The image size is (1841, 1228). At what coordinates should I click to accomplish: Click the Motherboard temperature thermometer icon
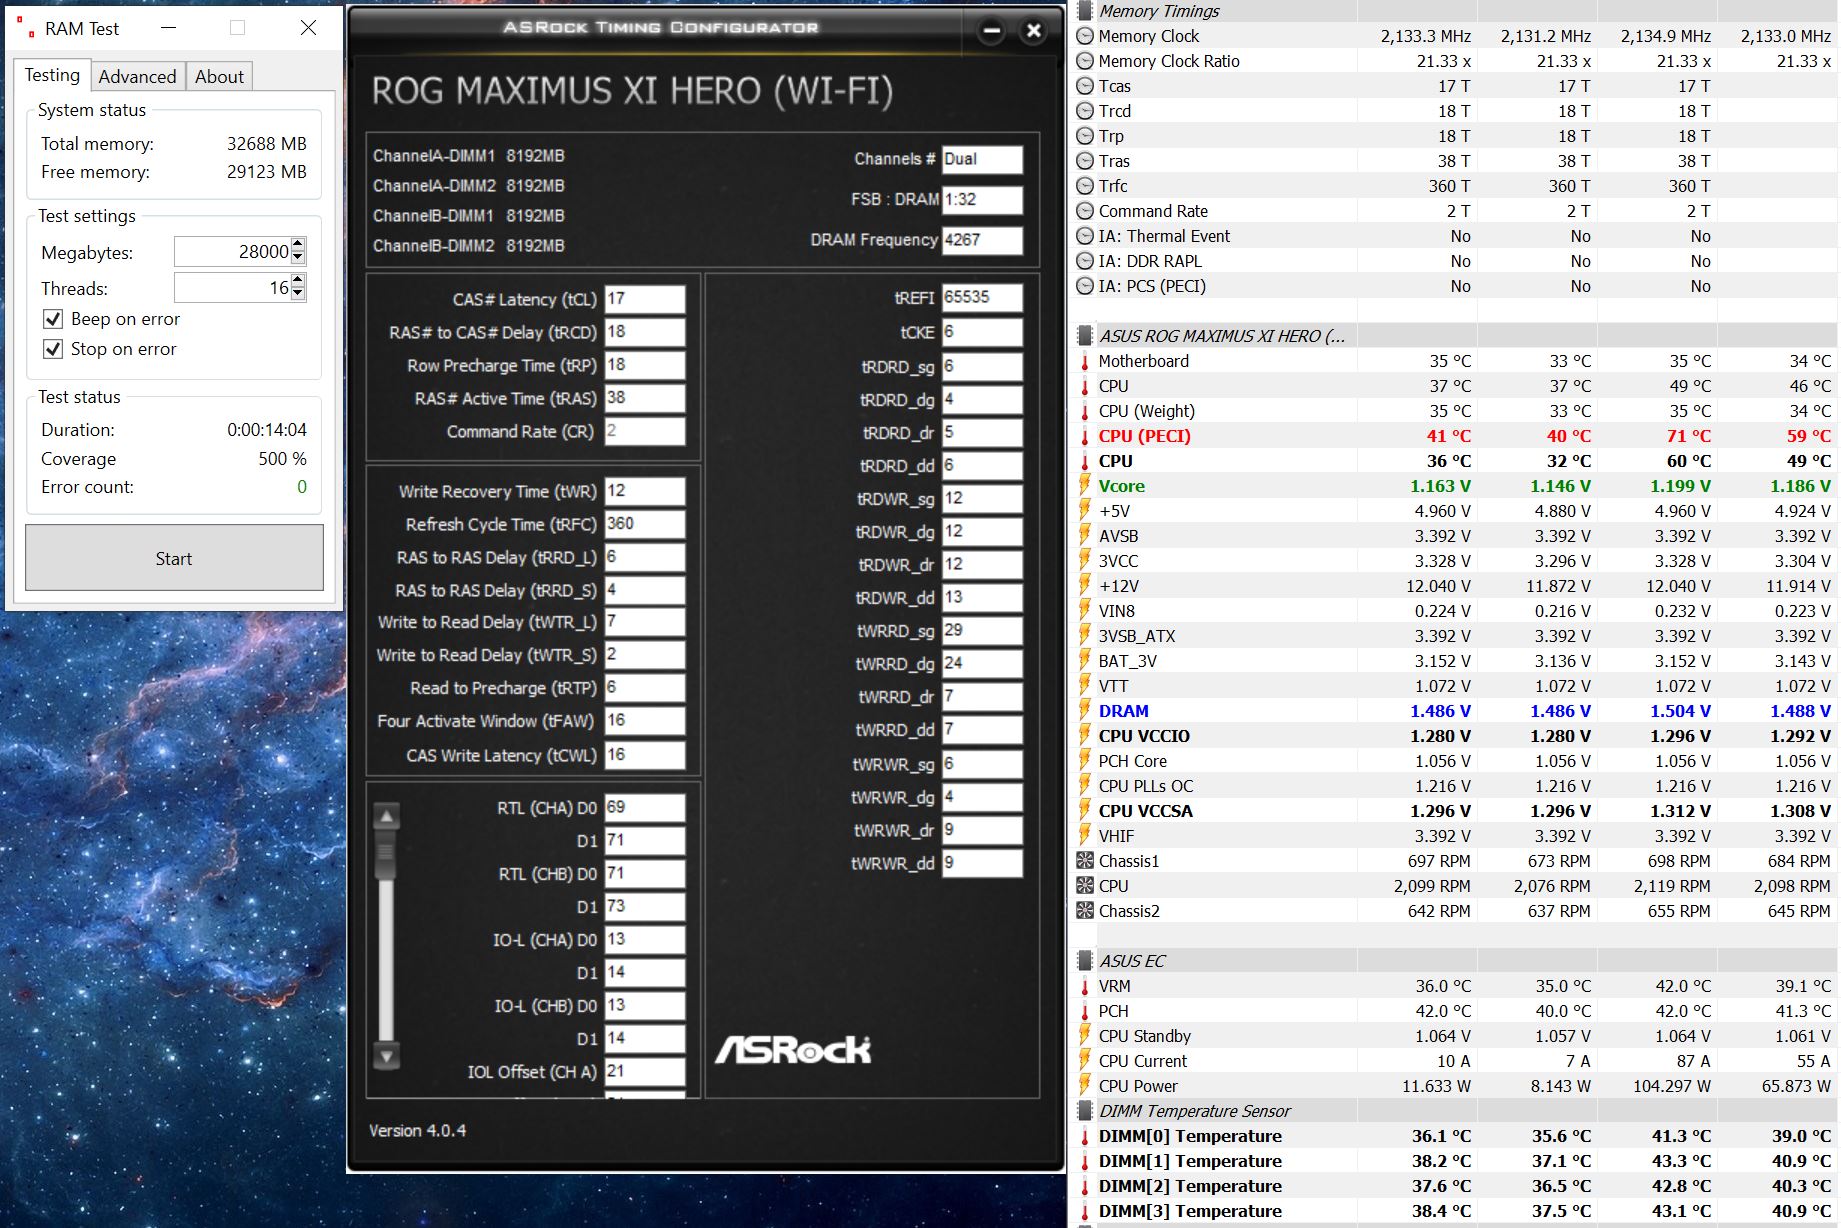[x=1084, y=361]
